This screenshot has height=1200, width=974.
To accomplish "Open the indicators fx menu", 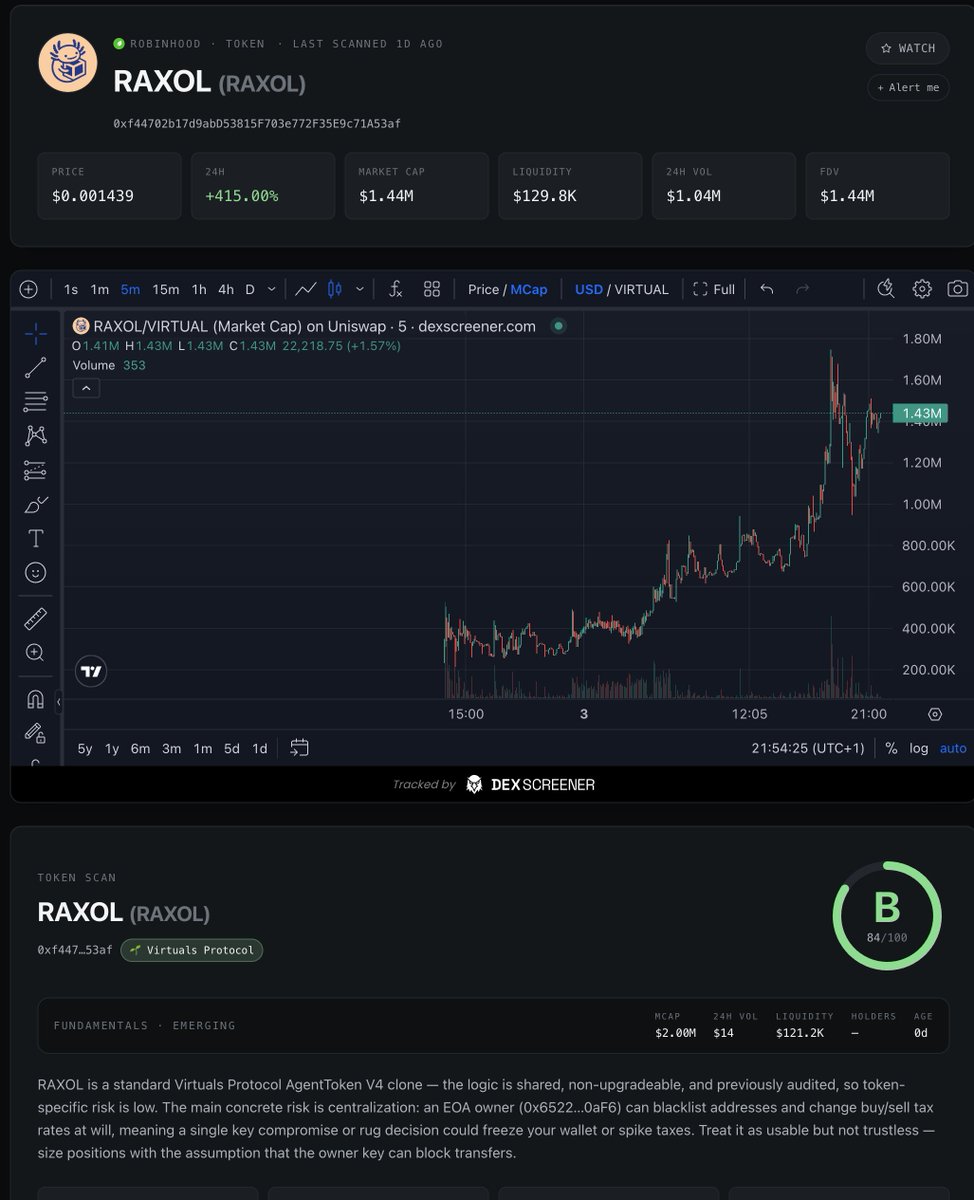I will coord(395,289).
